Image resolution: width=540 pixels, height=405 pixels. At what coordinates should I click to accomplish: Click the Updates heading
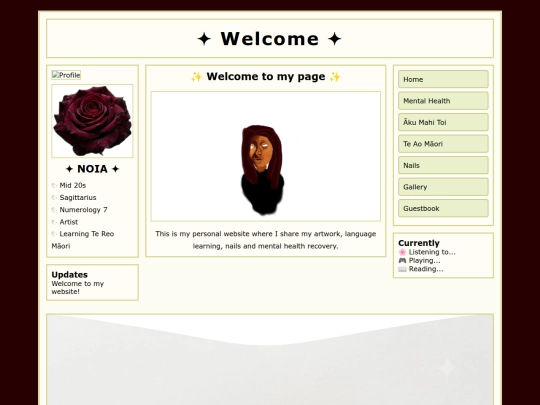[x=70, y=274]
